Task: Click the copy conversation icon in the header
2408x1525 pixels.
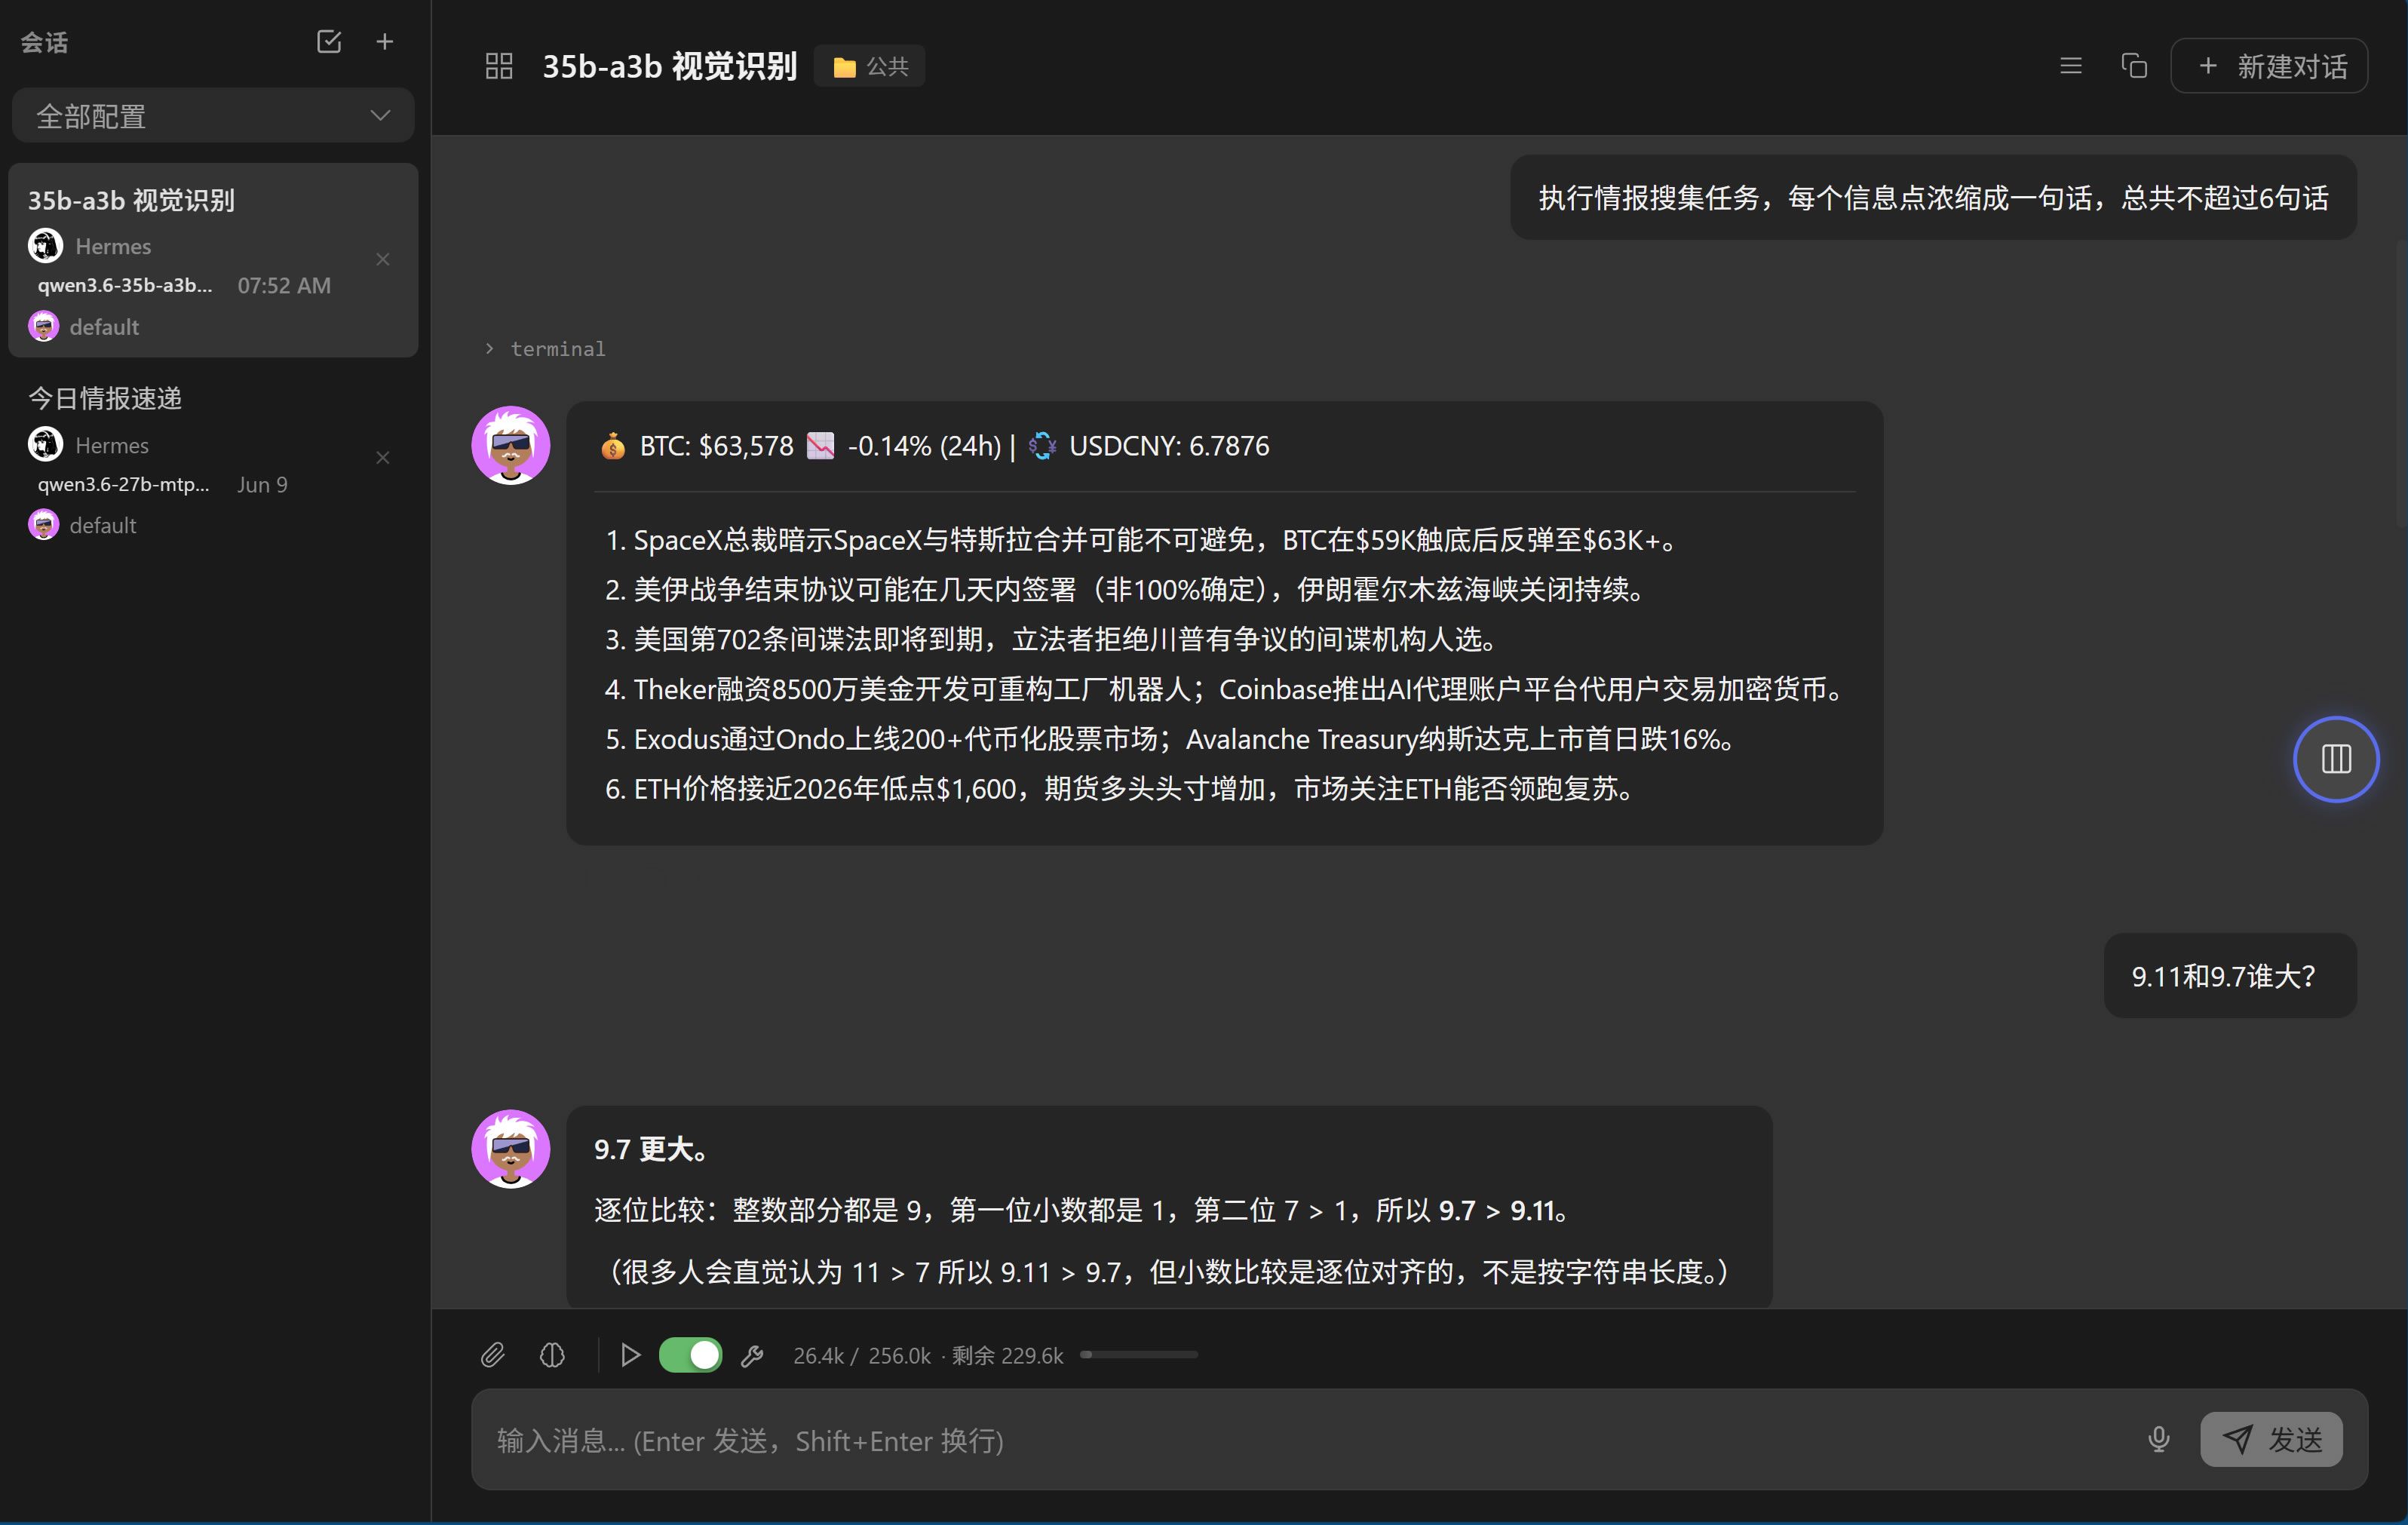Action: click(x=2134, y=66)
